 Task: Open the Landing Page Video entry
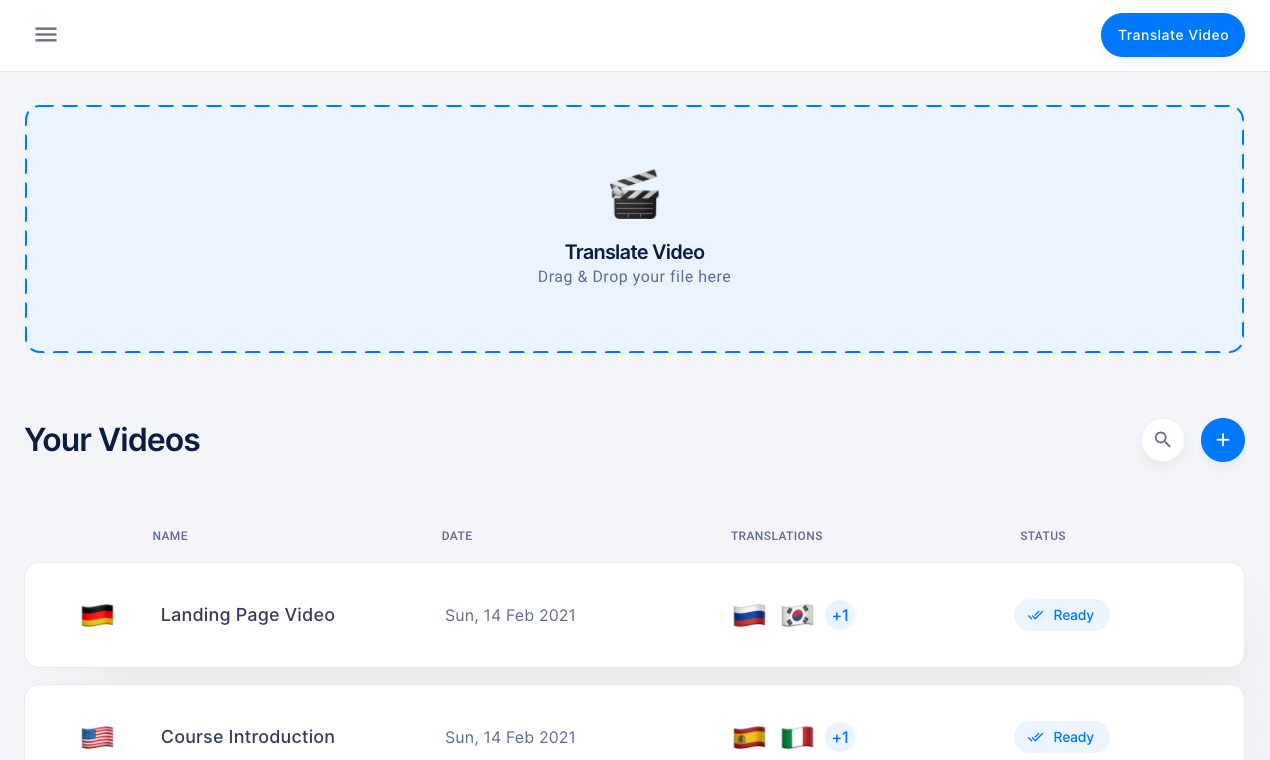click(247, 615)
